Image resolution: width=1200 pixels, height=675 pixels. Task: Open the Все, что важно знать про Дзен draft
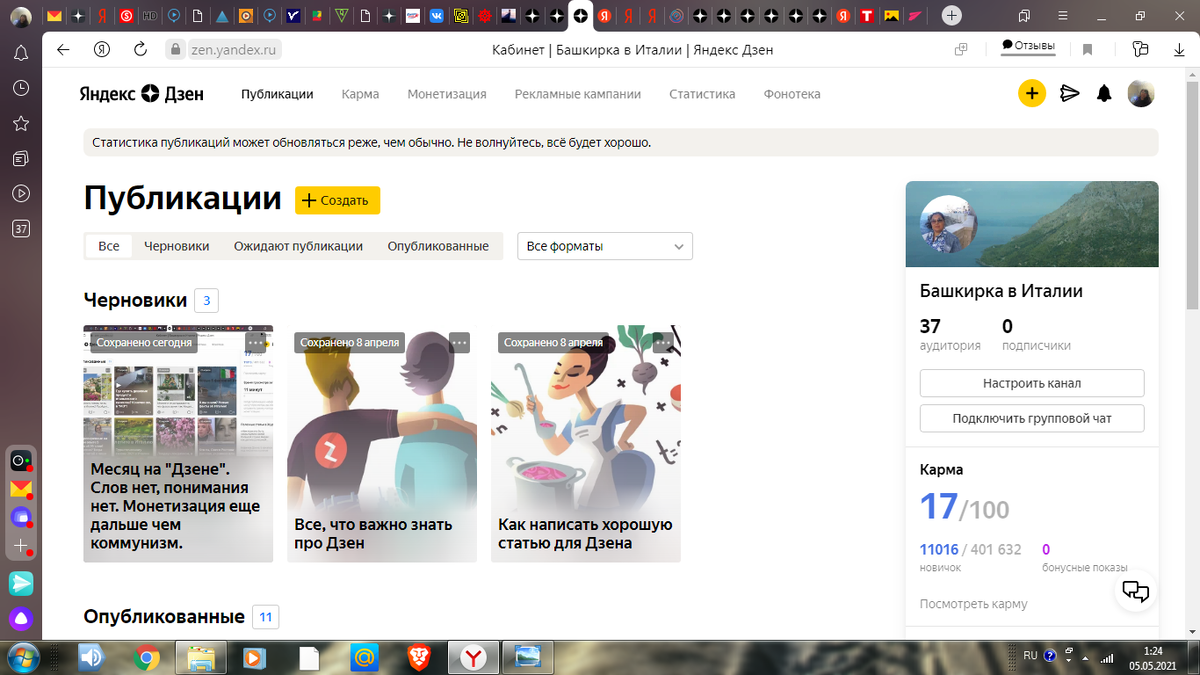coord(382,443)
